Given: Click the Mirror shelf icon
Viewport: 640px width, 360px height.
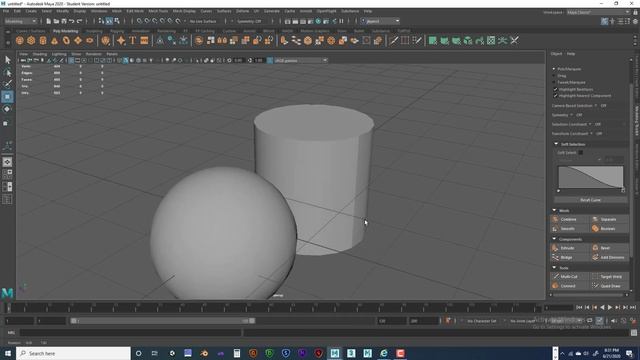Looking at the screenshot, I should [222, 40].
